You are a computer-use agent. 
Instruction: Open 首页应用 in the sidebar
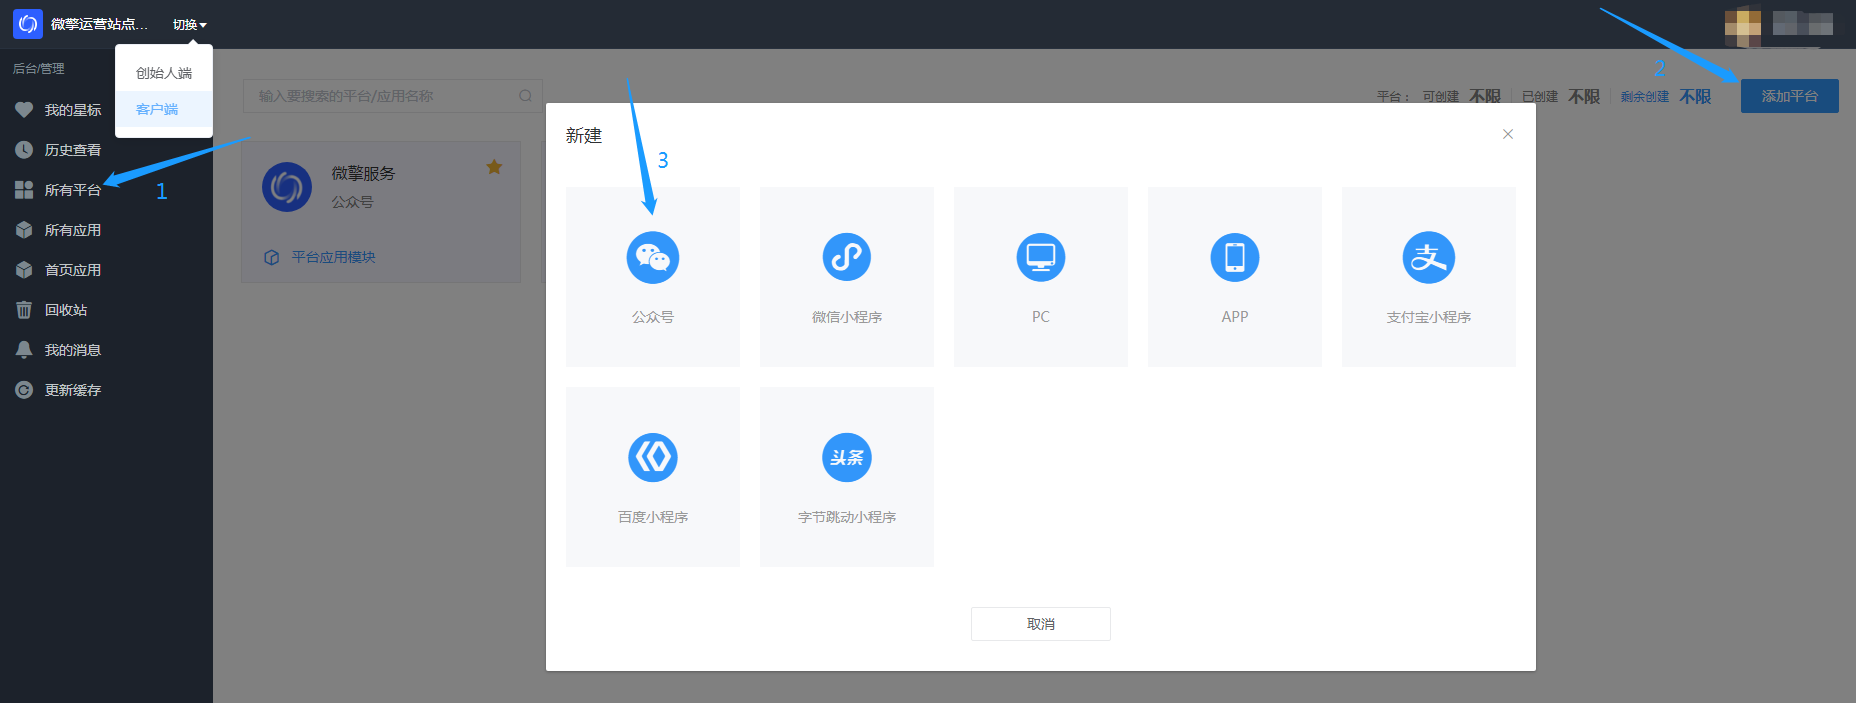73,270
